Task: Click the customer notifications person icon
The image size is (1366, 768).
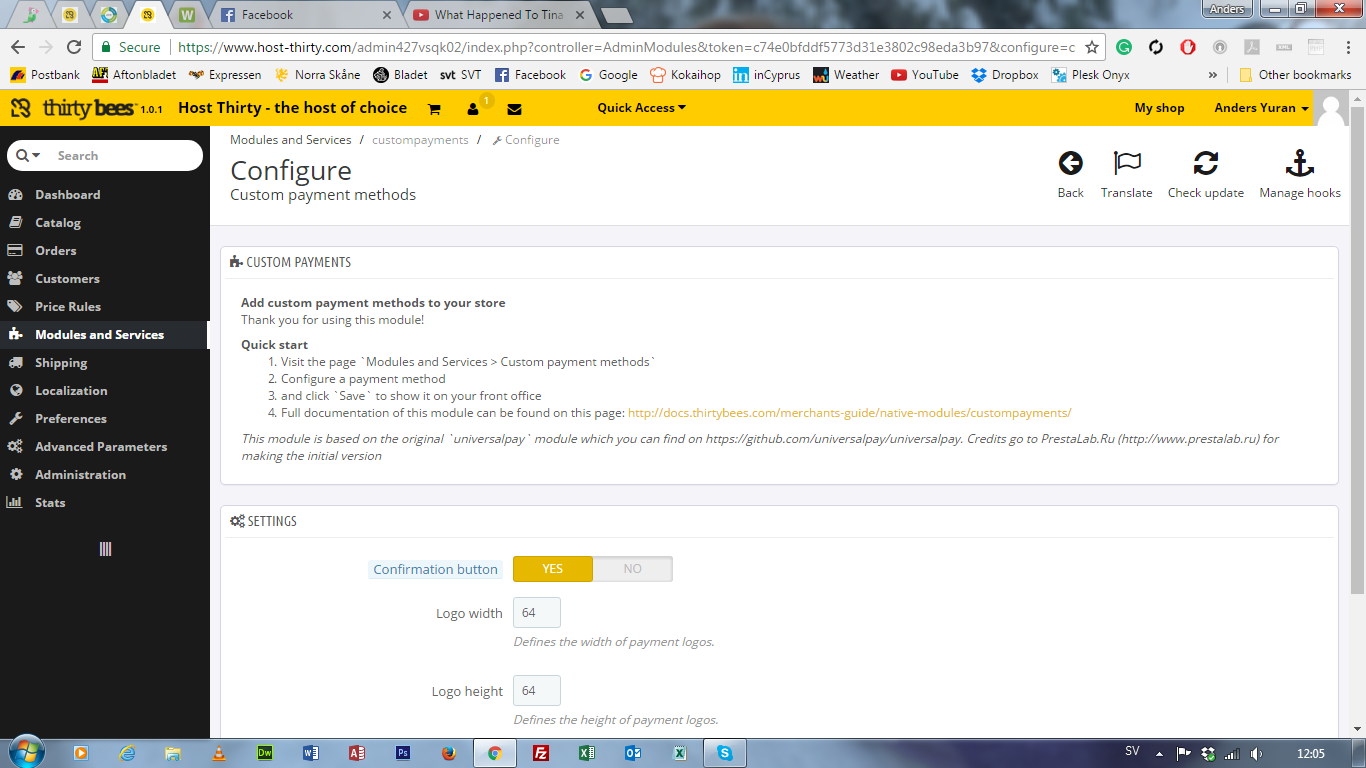Action: click(473, 109)
